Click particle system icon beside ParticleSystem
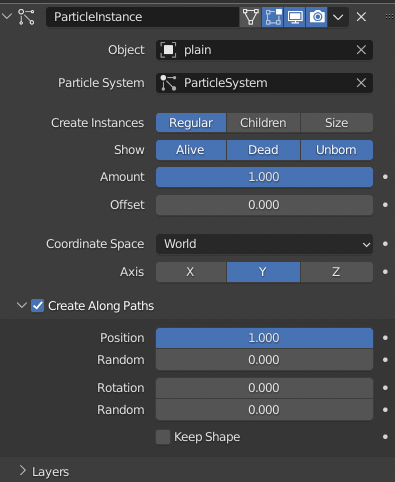This screenshot has height=482, width=395. point(168,83)
